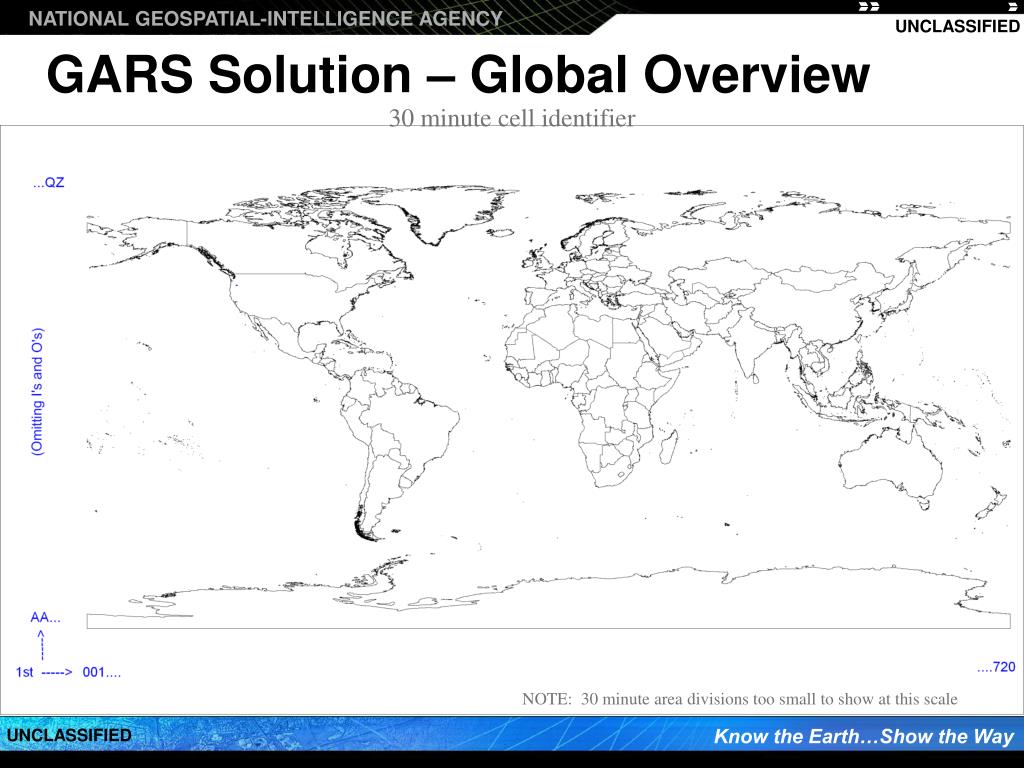Viewport: 1024px width, 768px height.
Task: Click the 'GARS Solution – Global Overview' title
Action: click(458, 75)
